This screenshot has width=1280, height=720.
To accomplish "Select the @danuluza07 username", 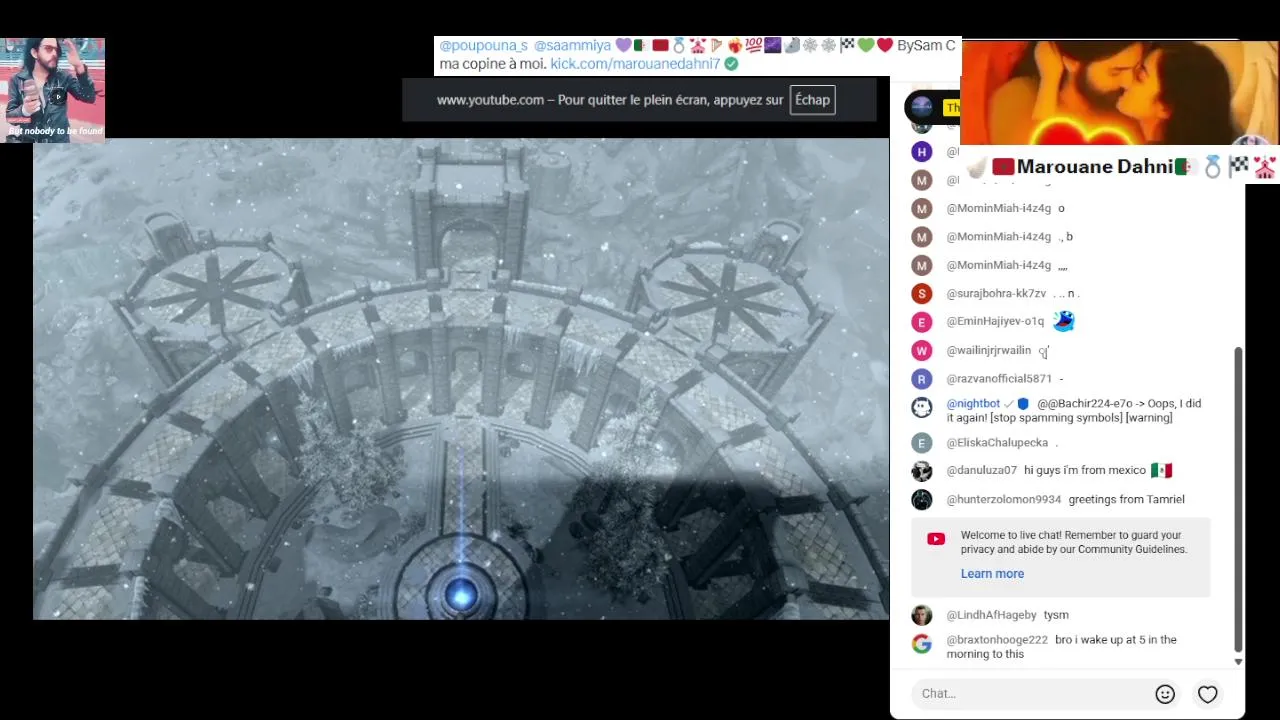I will 982,470.
